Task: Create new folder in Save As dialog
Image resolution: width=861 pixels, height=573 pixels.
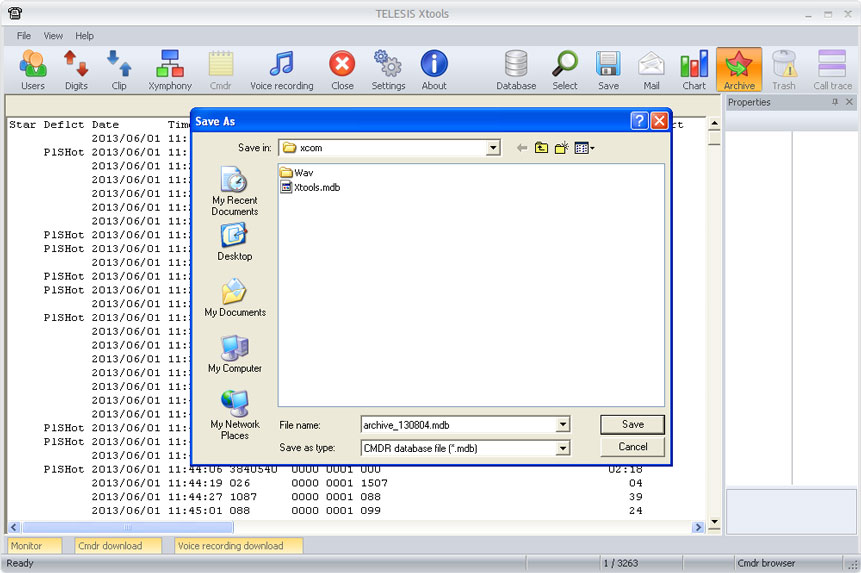Action: (563, 148)
